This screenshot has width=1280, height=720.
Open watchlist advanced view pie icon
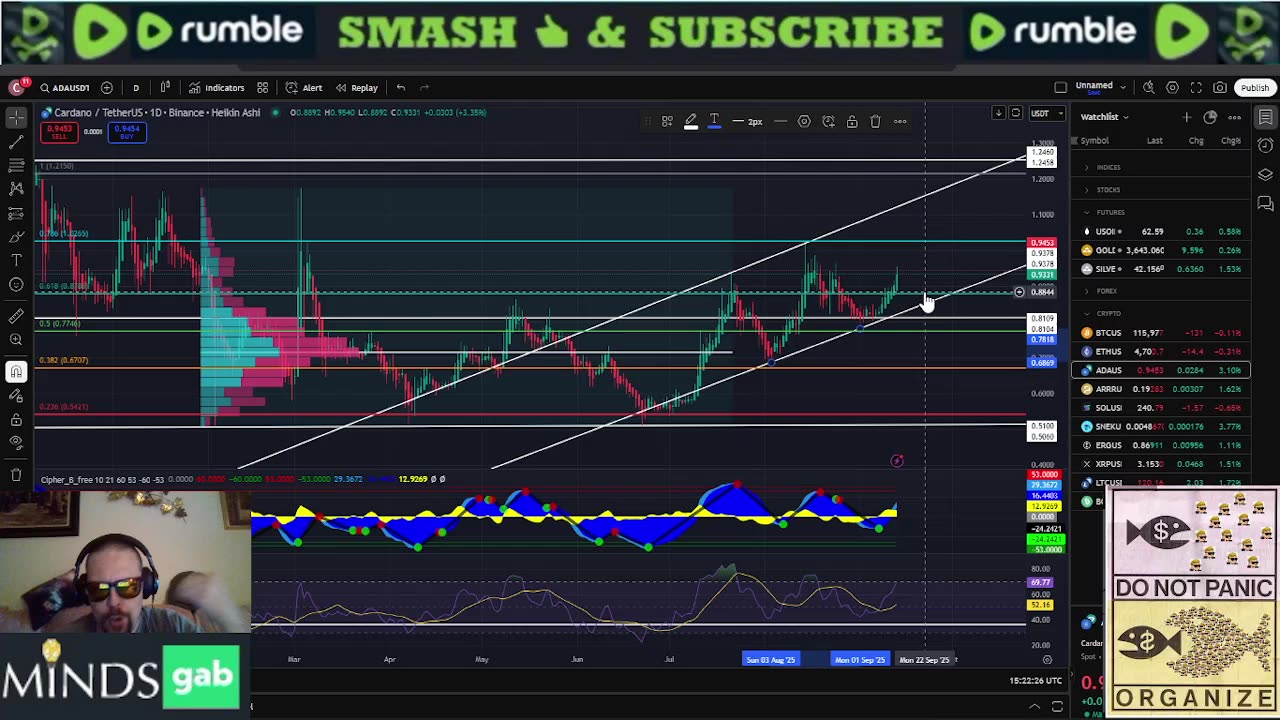click(1210, 117)
